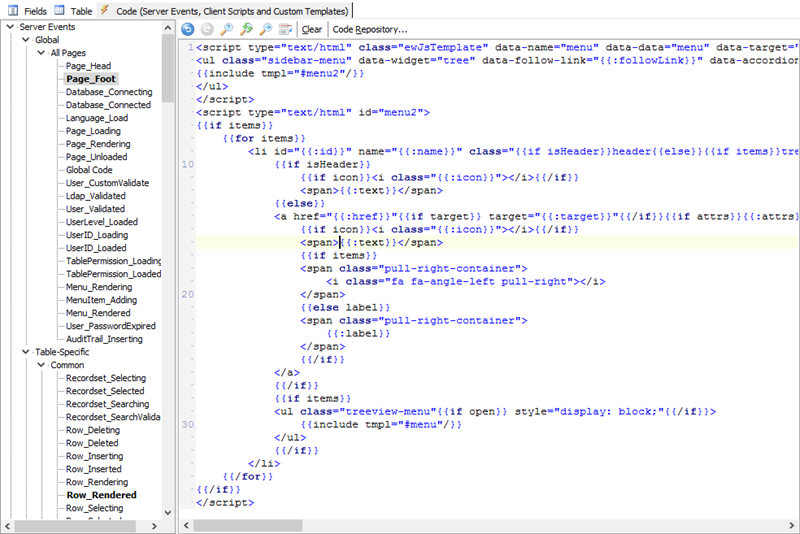Open Find with the question-mark magnifier
The image size is (800, 534).
pyautogui.click(x=227, y=29)
